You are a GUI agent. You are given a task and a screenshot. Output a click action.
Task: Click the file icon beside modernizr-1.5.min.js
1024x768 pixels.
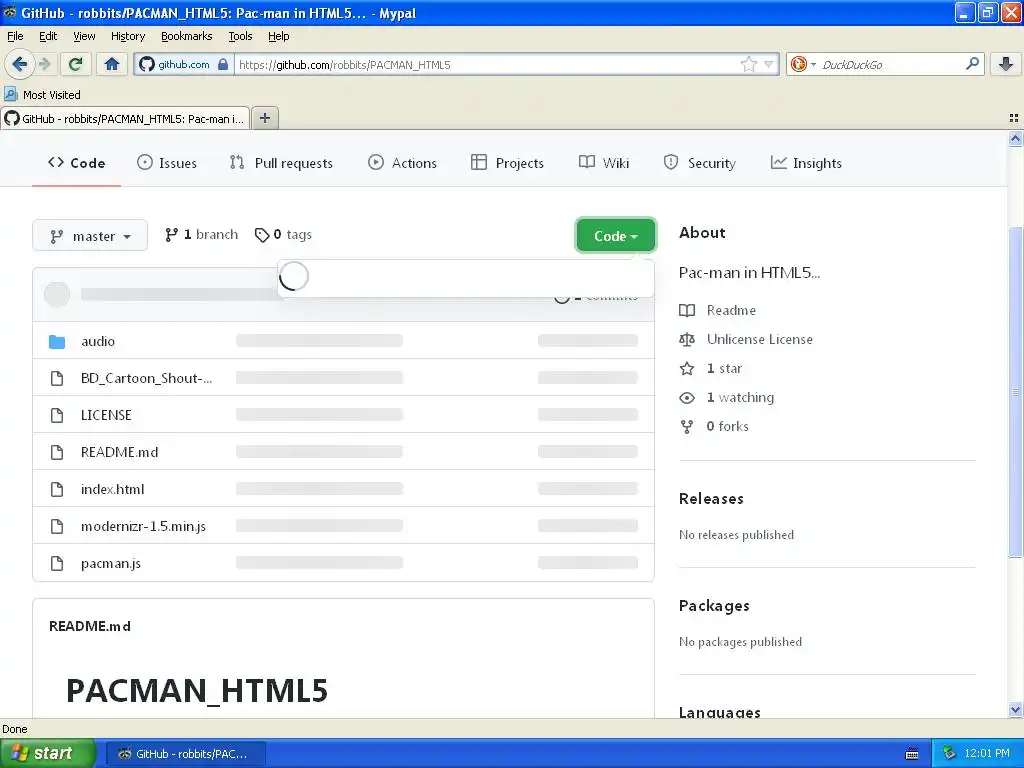tap(57, 526)
